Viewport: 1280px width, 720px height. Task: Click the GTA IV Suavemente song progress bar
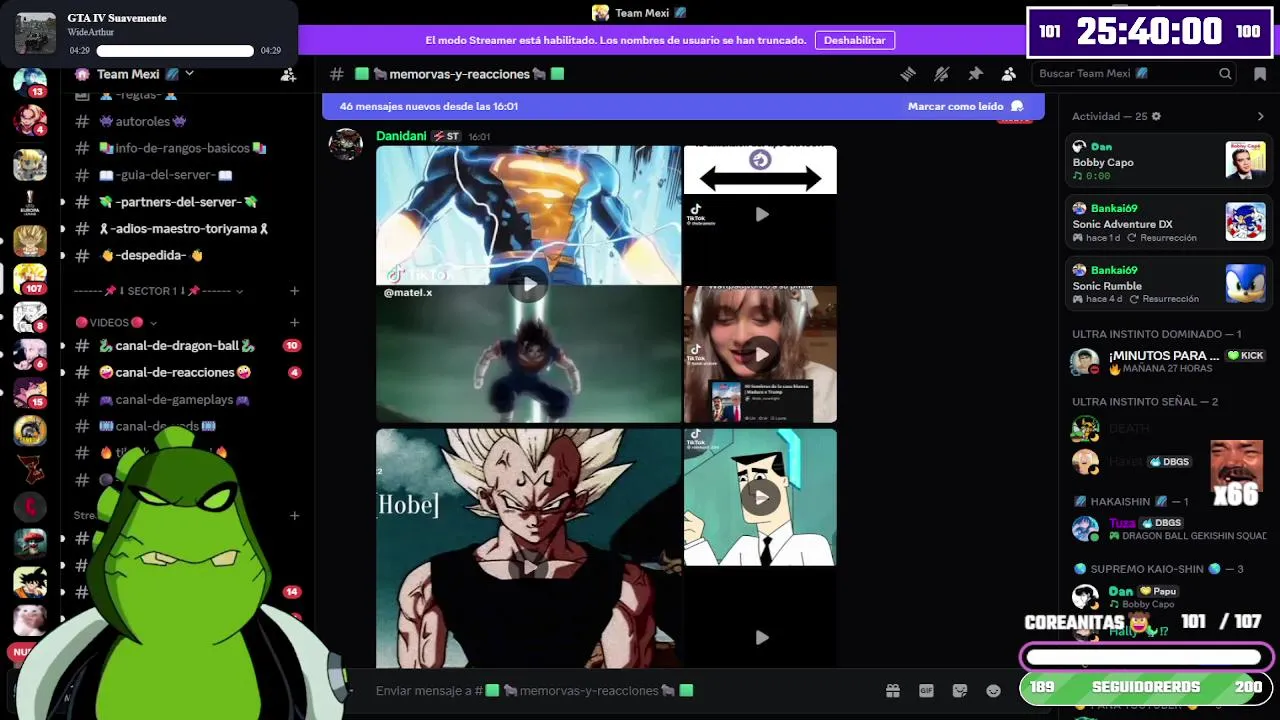[x=175, y=51]
